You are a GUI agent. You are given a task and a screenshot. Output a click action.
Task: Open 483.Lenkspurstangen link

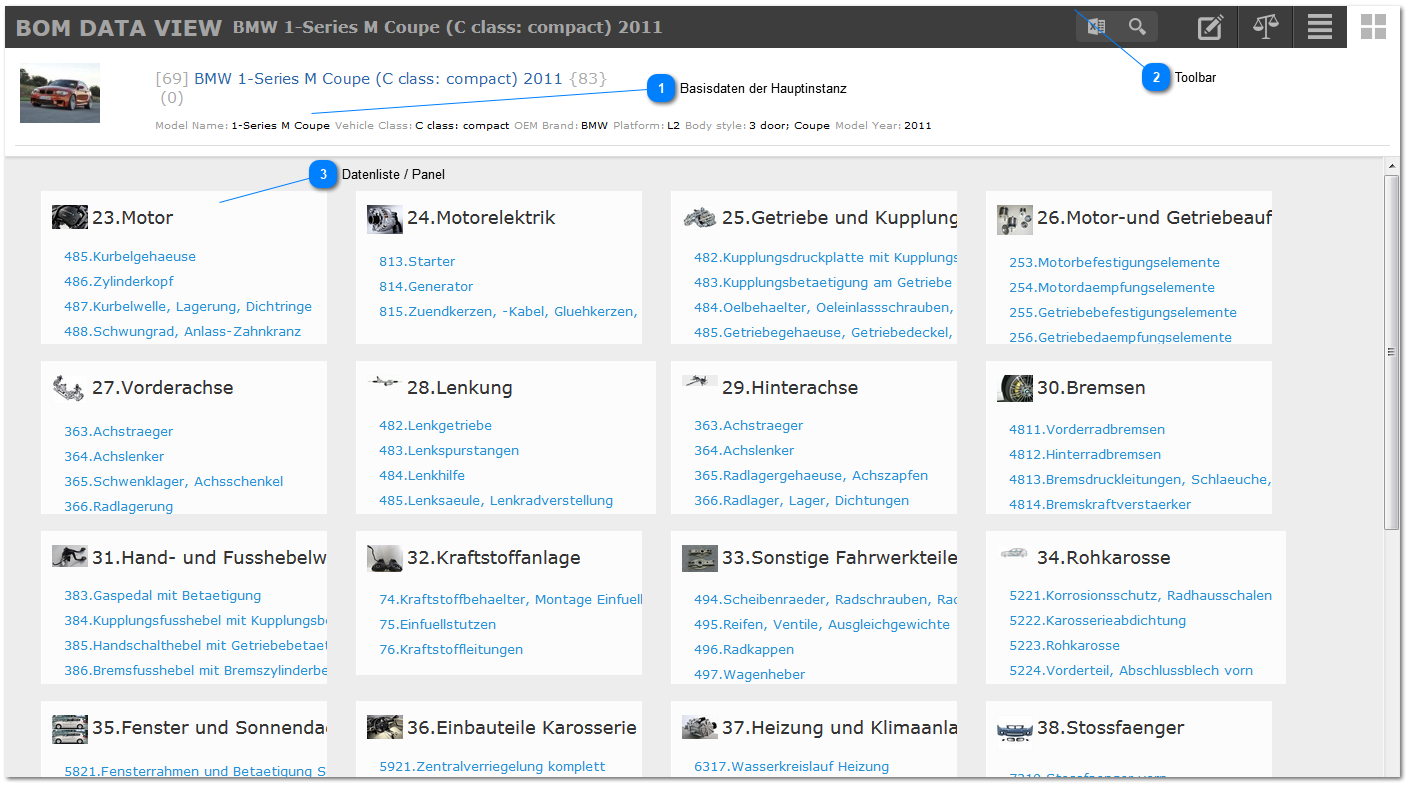[449, 451]
